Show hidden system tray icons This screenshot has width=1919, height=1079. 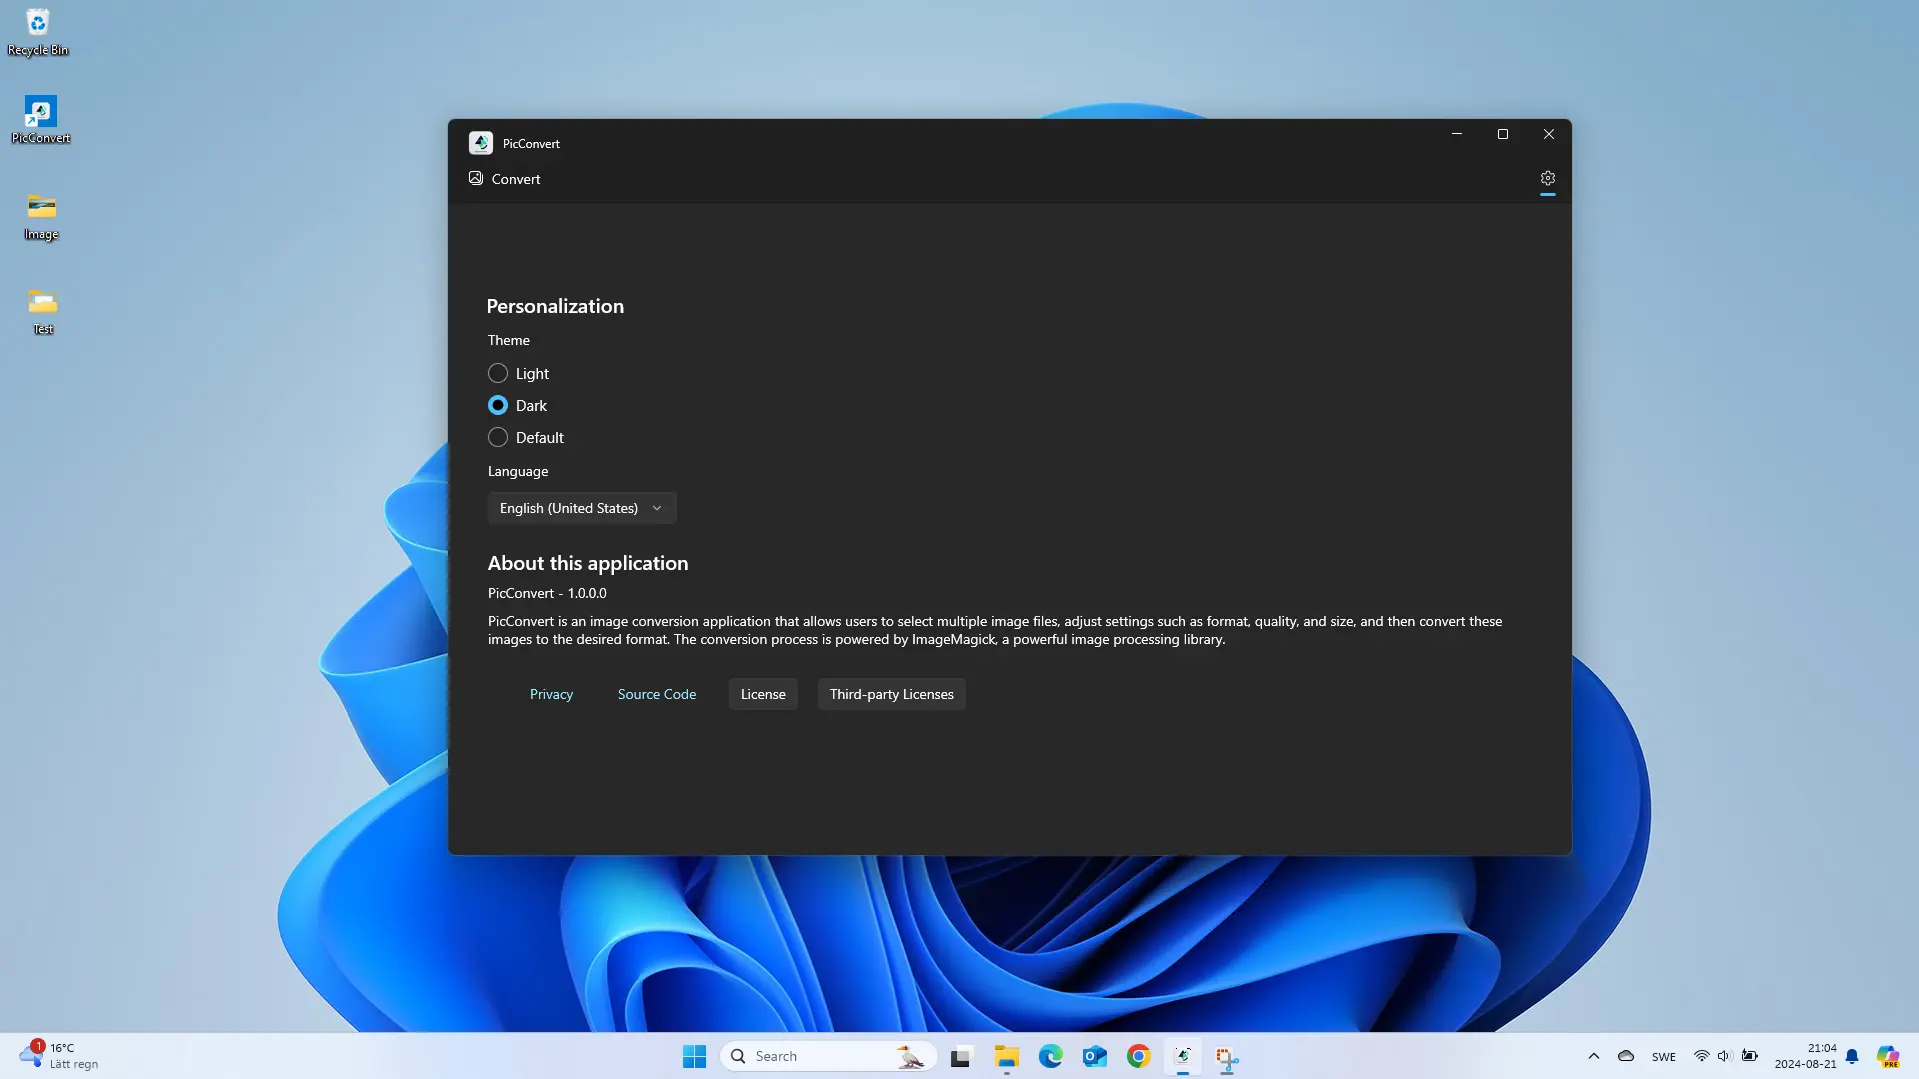[x=1594, y=1056]
